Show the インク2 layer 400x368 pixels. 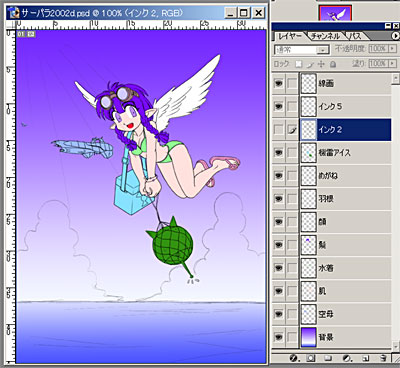click(x=278, y=130)
